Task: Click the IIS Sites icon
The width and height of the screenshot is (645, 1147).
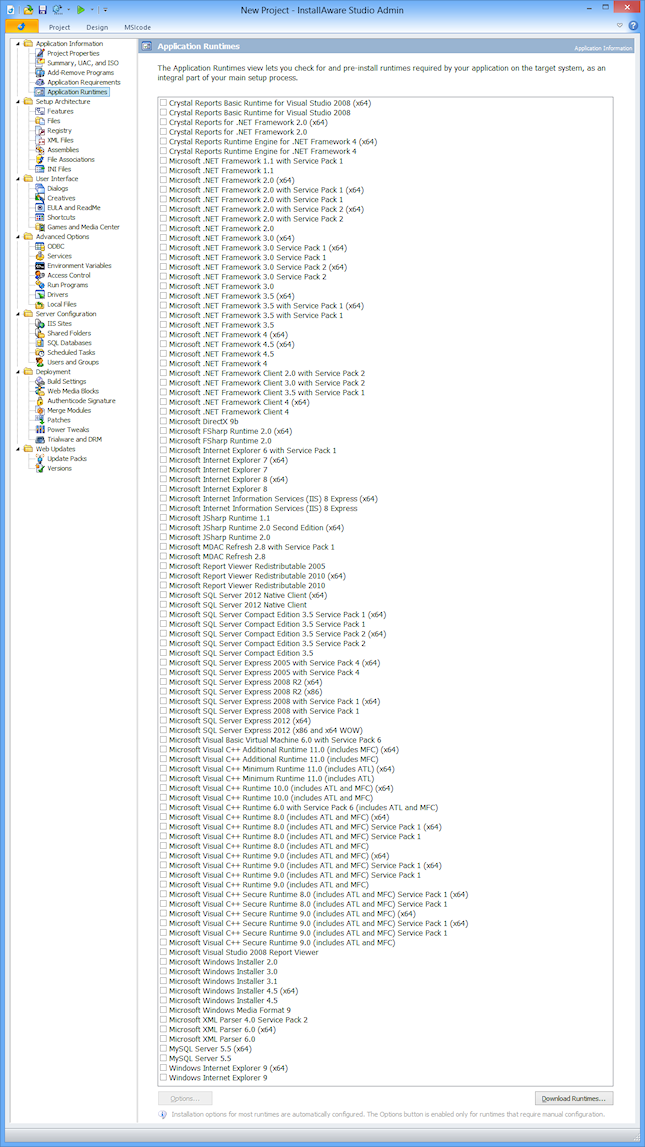Action: click(41, 323)
